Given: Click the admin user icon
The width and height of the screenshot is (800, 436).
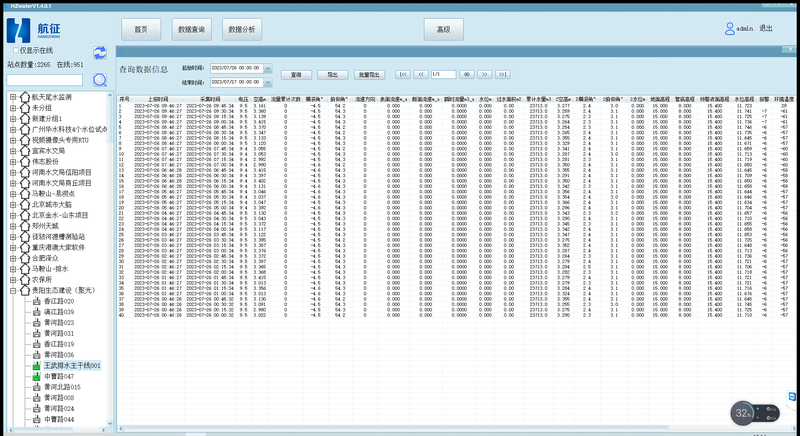Looking at the screenshot, I should 730,29.
